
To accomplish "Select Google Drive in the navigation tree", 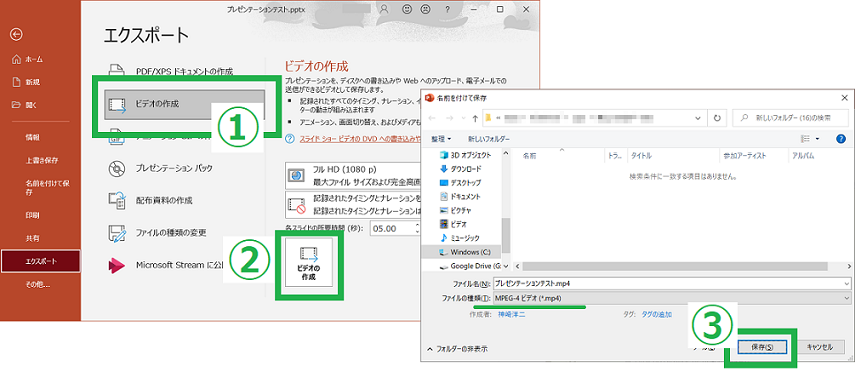I will point(470,266).
